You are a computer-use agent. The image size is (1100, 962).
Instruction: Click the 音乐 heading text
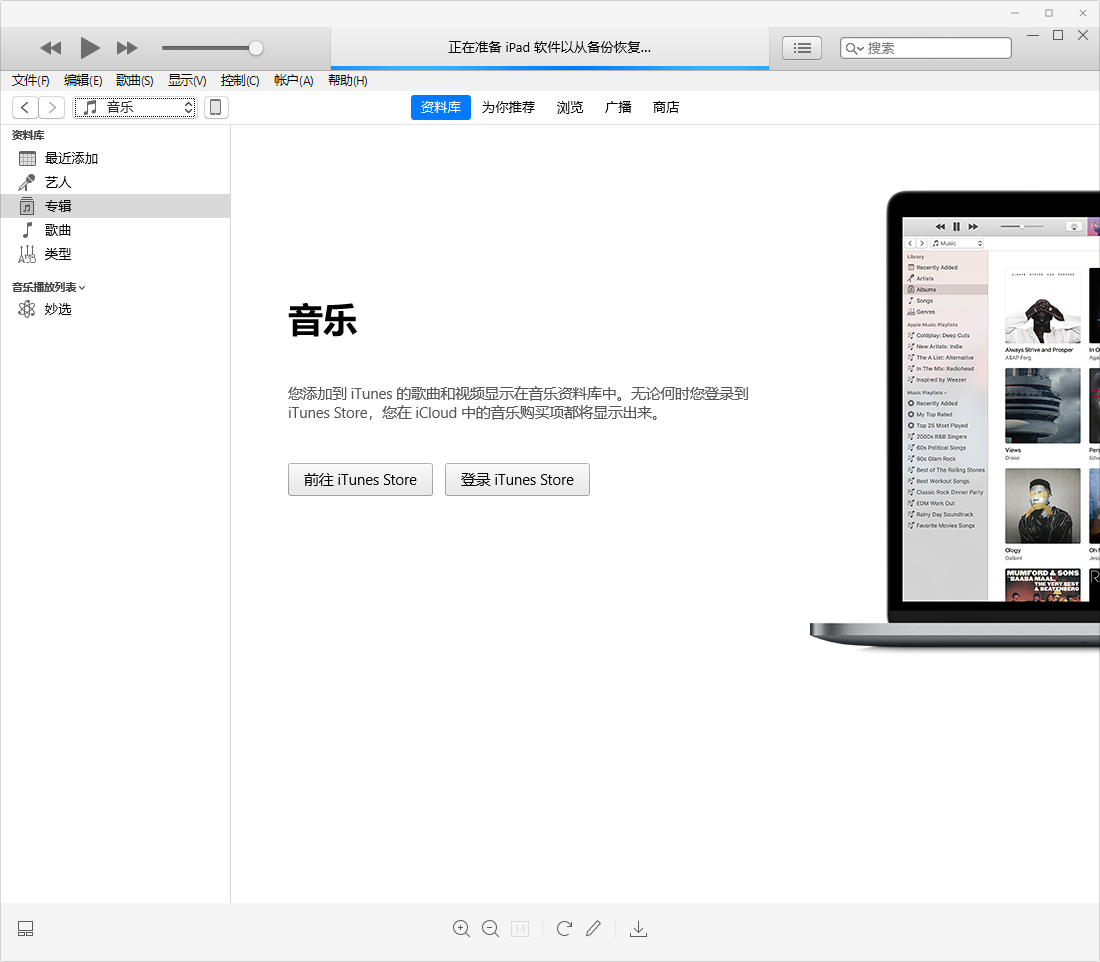[323, 320]
